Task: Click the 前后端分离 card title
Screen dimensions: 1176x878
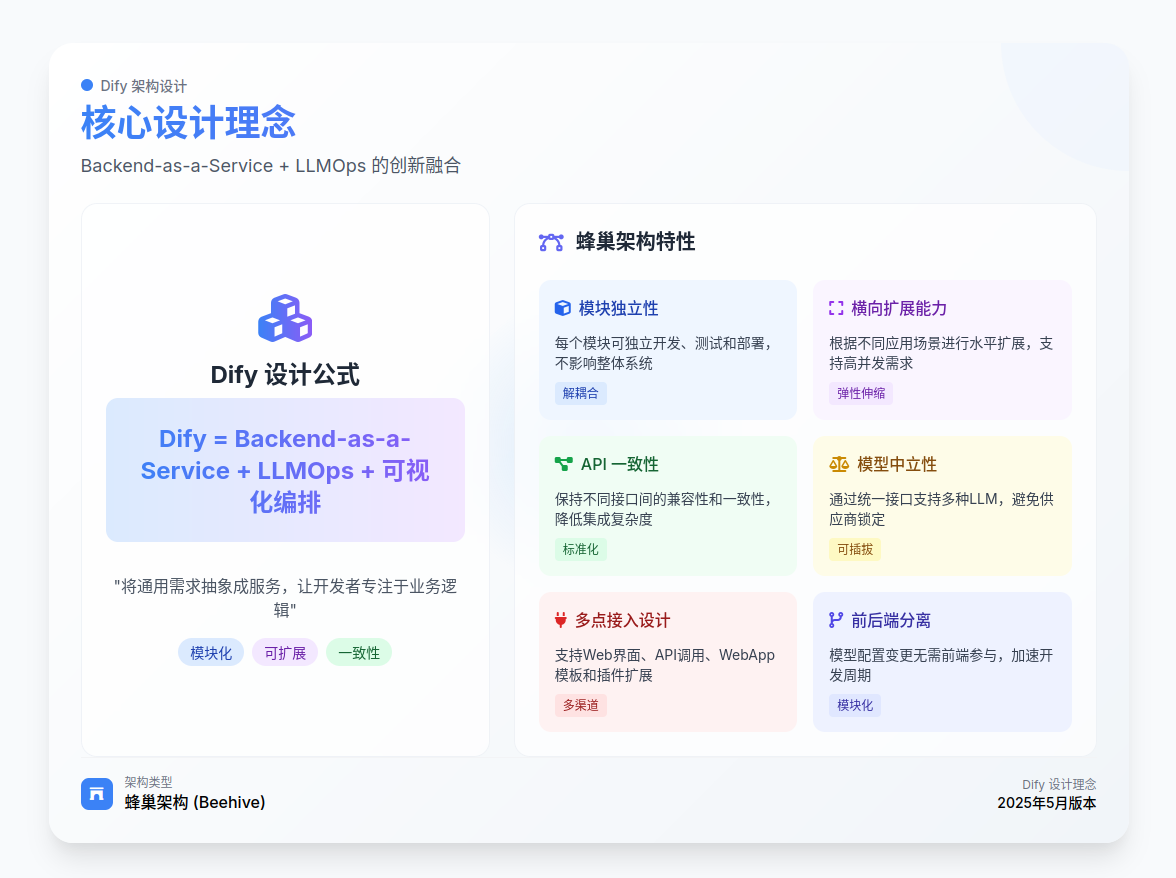Action: pos(891,620)
